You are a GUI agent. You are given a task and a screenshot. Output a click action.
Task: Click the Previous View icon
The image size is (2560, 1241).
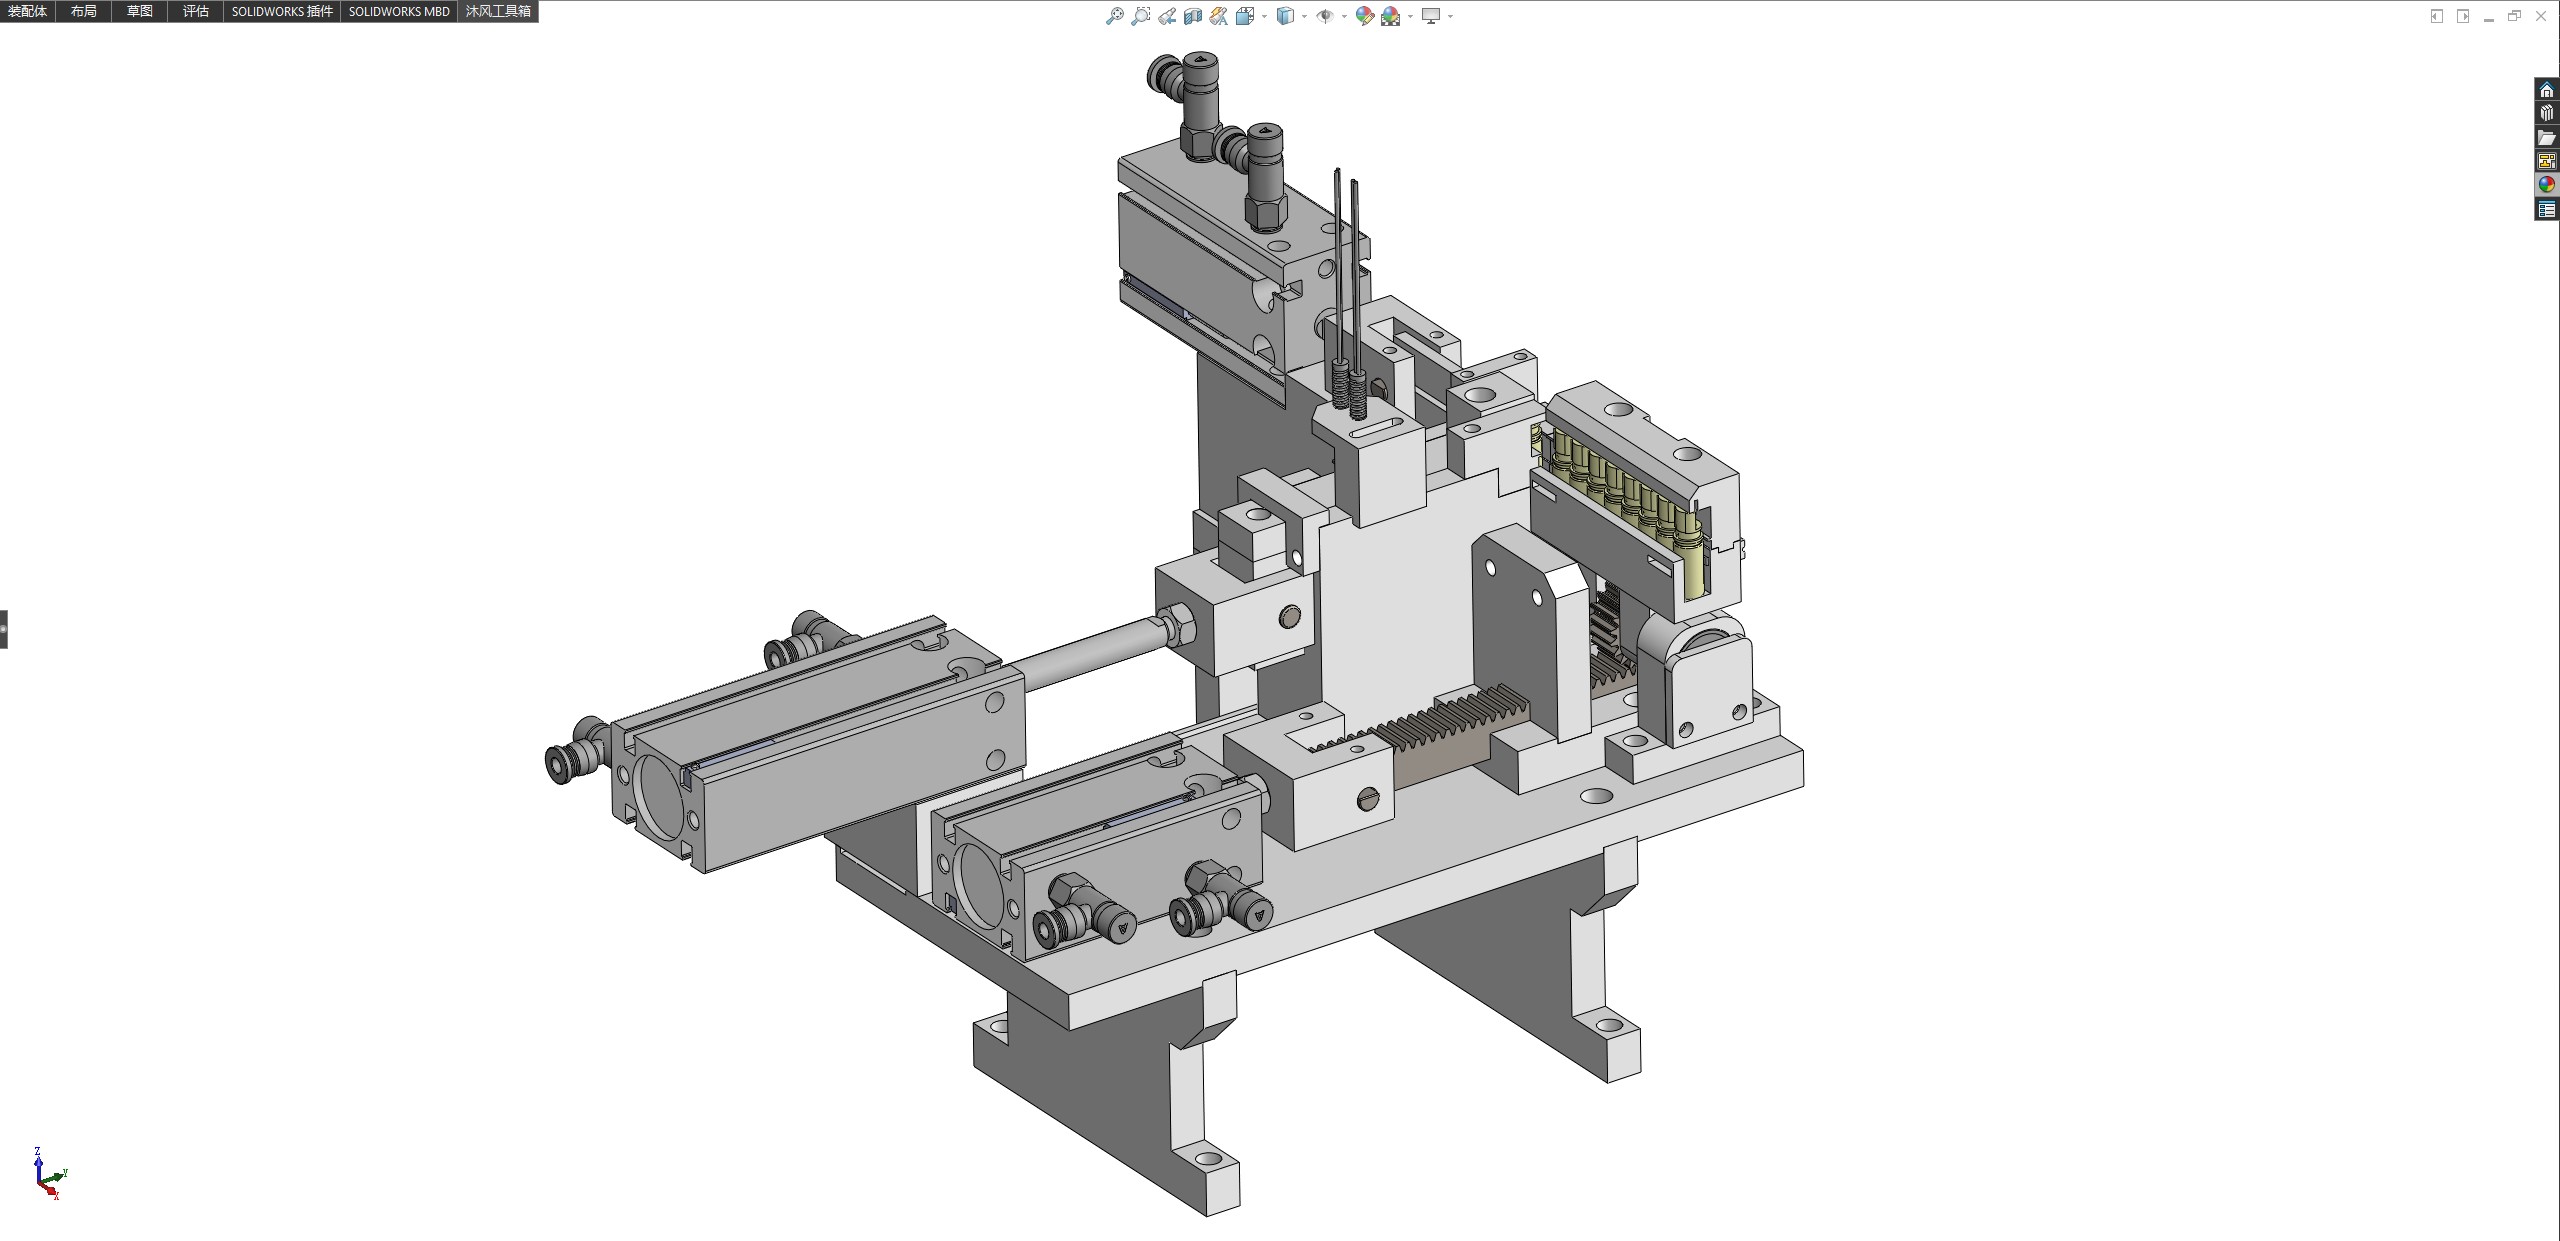[1167, 16]
